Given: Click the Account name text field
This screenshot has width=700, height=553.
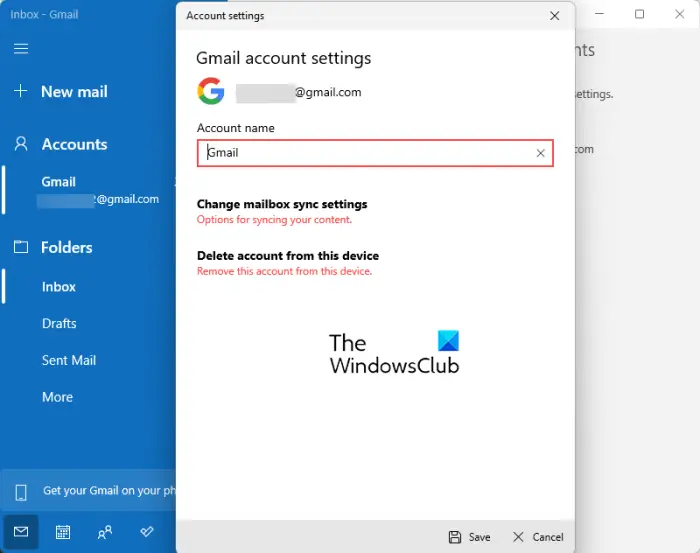Looking at the screenshot, I should (375, 153).
